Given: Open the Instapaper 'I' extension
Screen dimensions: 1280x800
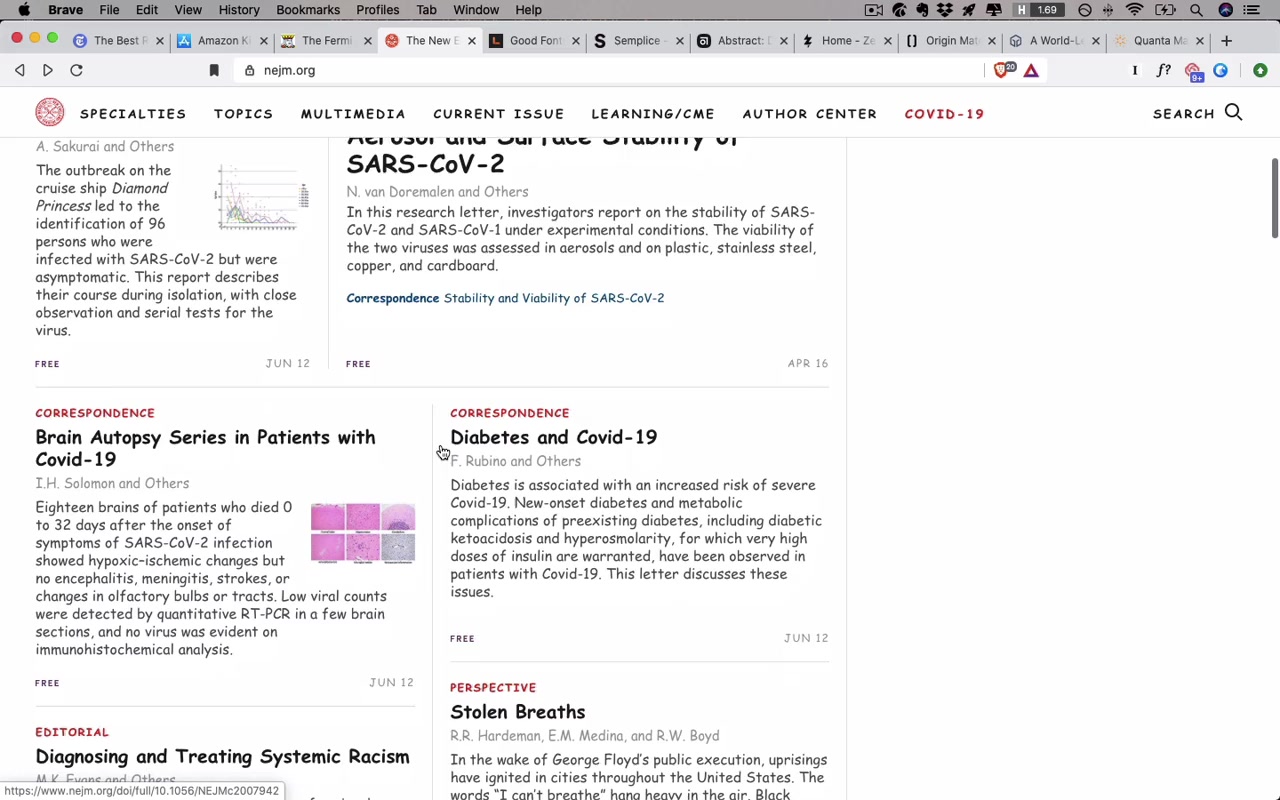Looking at the screenshot, I should (x=1135, y=70).
